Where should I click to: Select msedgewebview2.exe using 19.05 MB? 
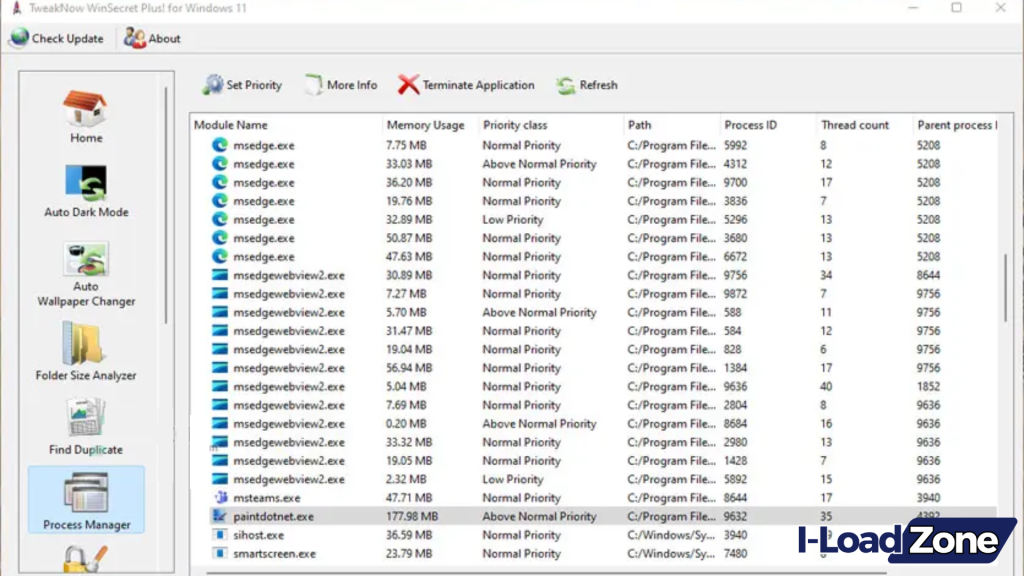603,461
